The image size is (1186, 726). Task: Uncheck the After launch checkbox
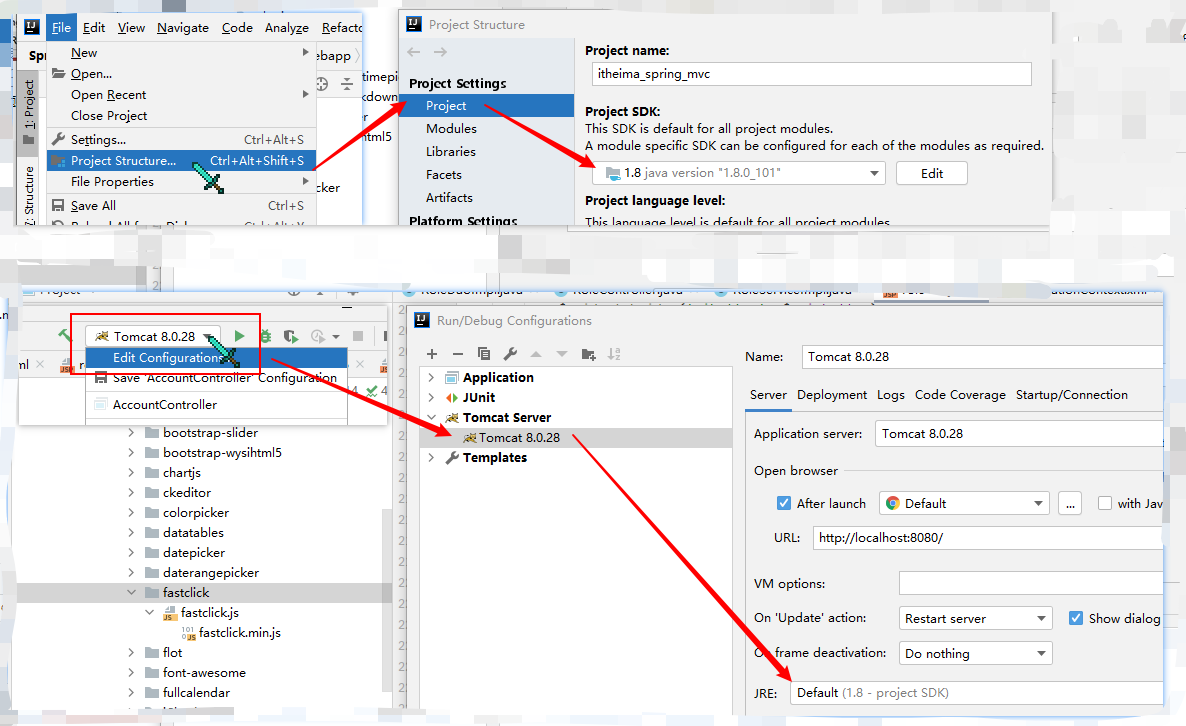coord(784,504)
